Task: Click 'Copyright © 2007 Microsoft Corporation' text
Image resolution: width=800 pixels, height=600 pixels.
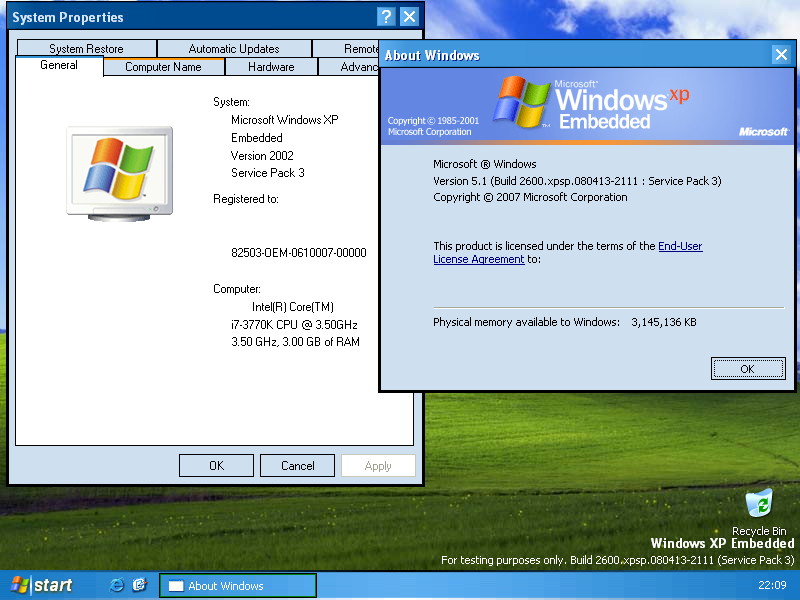Action: [530, 197]
